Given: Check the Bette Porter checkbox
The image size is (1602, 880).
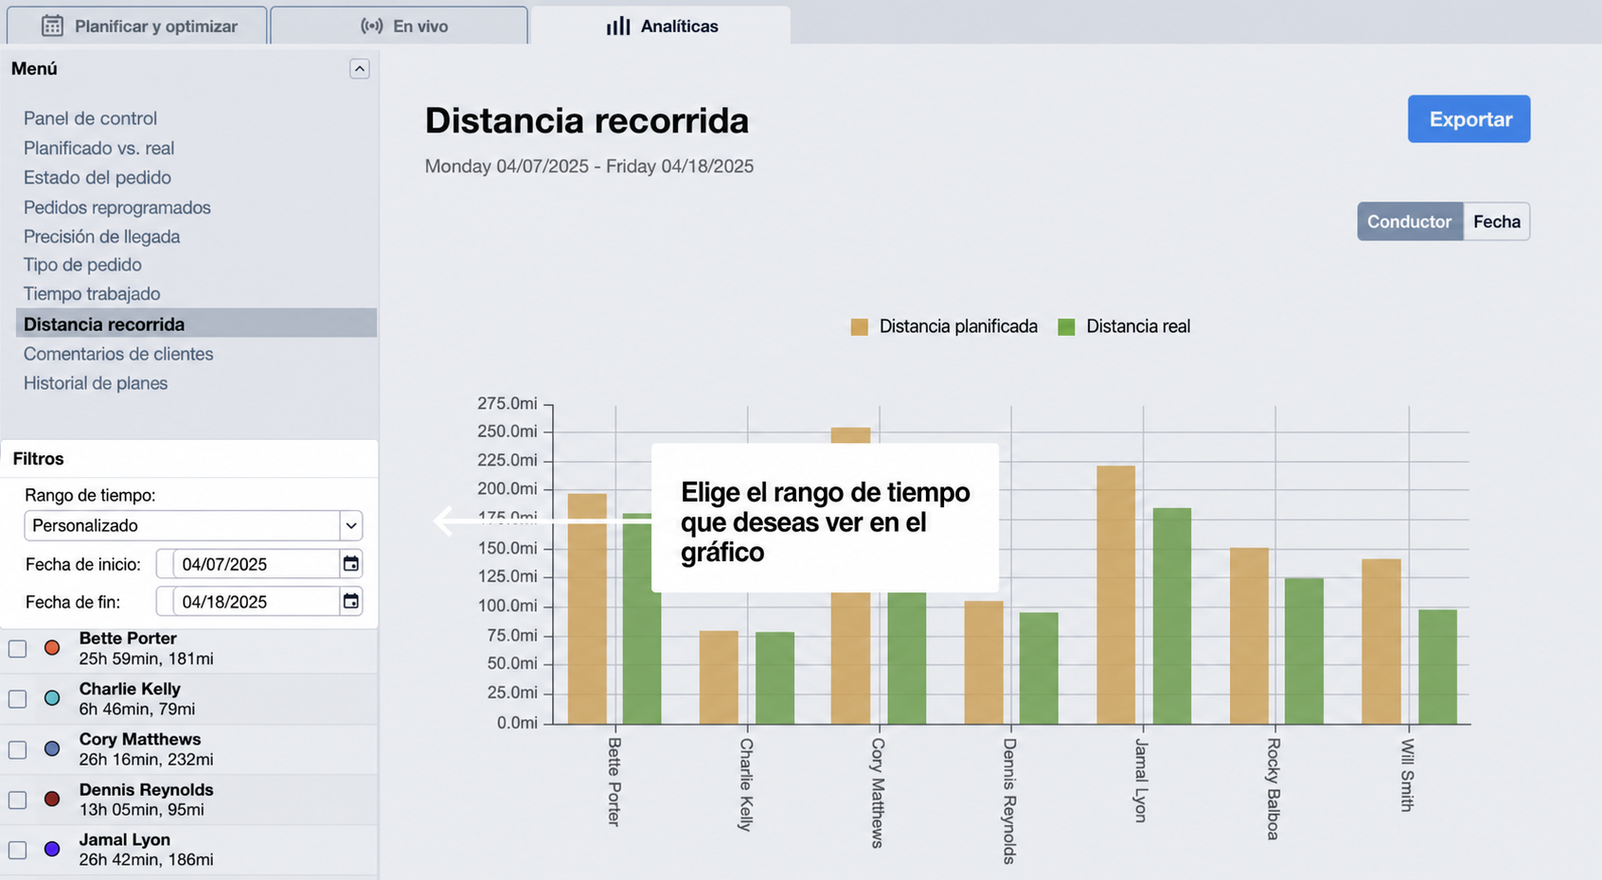Looking at the screenshot, I should (x=17, y=649).
